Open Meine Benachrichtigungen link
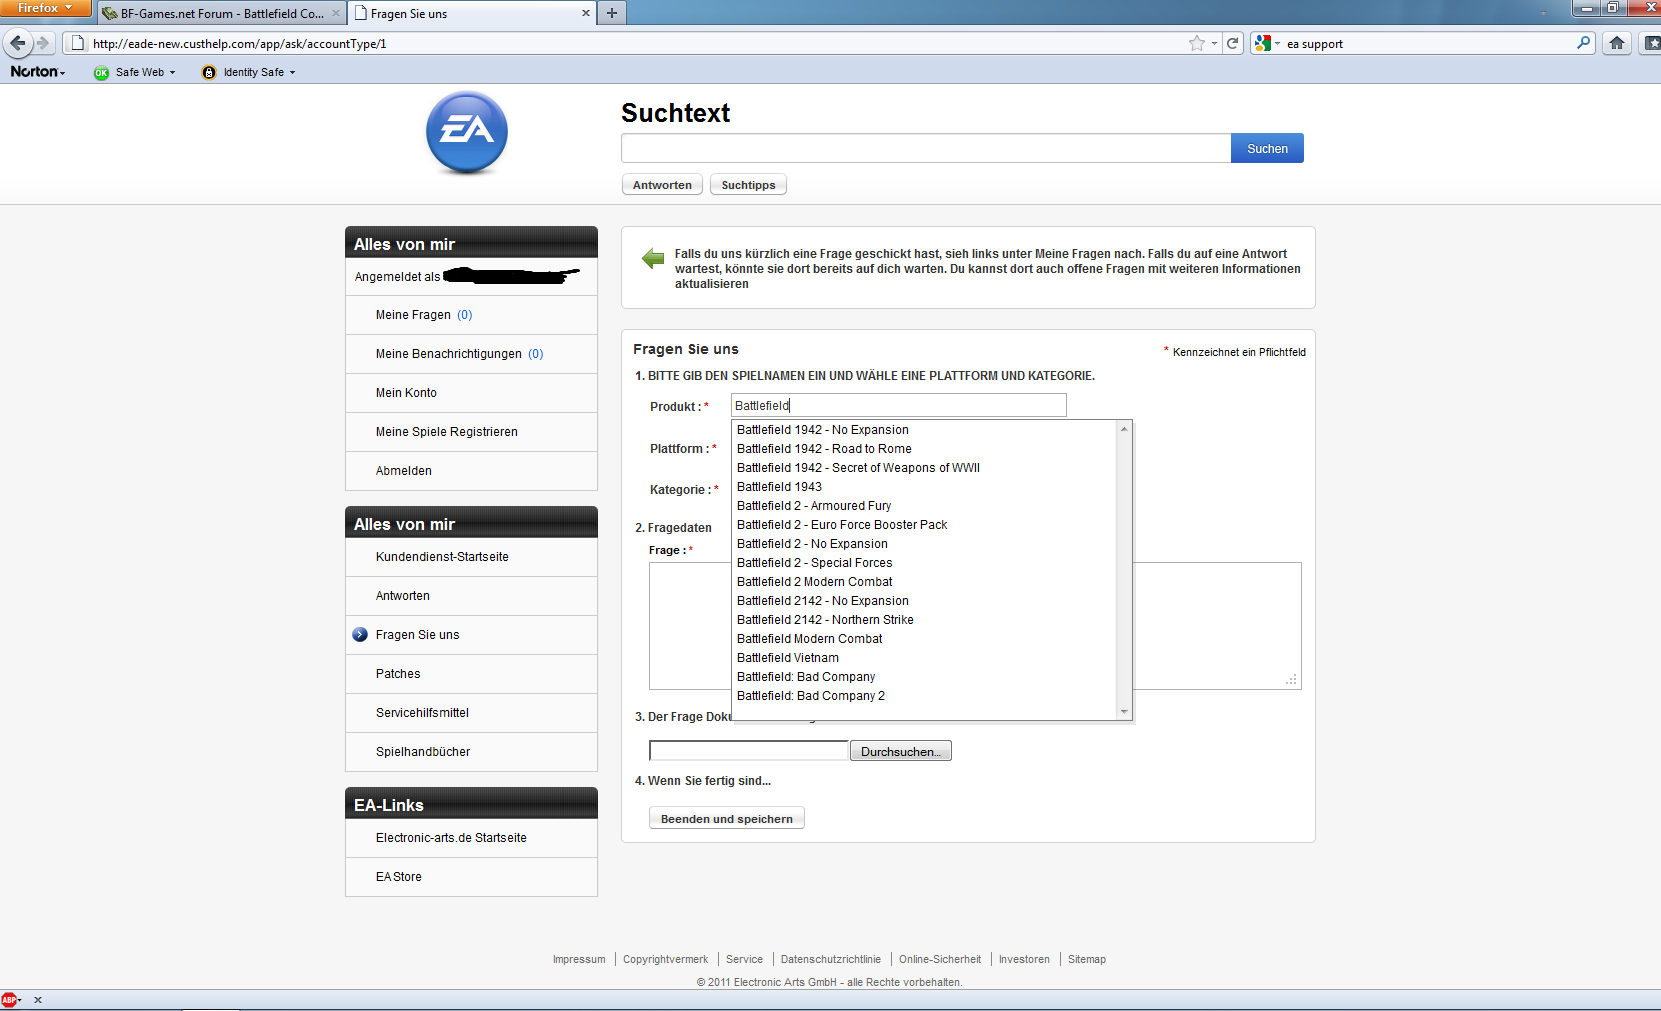The width and height of the screenshot is (1661, 1011). [x=471, y=354]
